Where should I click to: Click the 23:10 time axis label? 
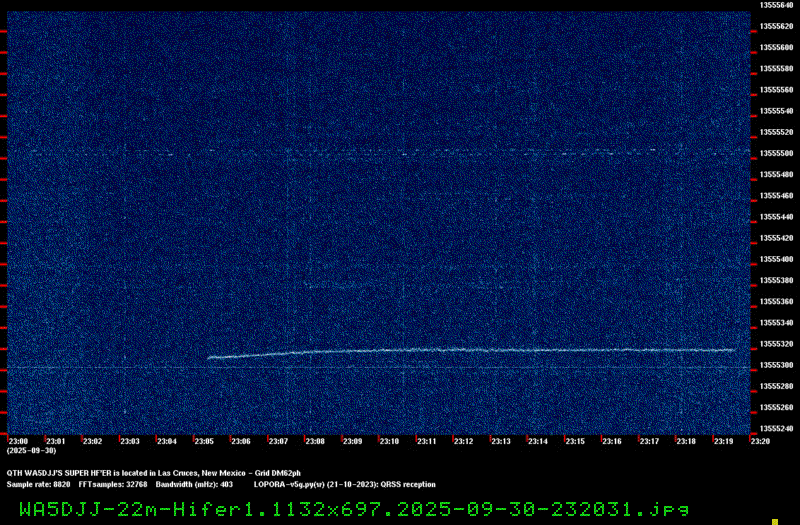tap(389, 441)
